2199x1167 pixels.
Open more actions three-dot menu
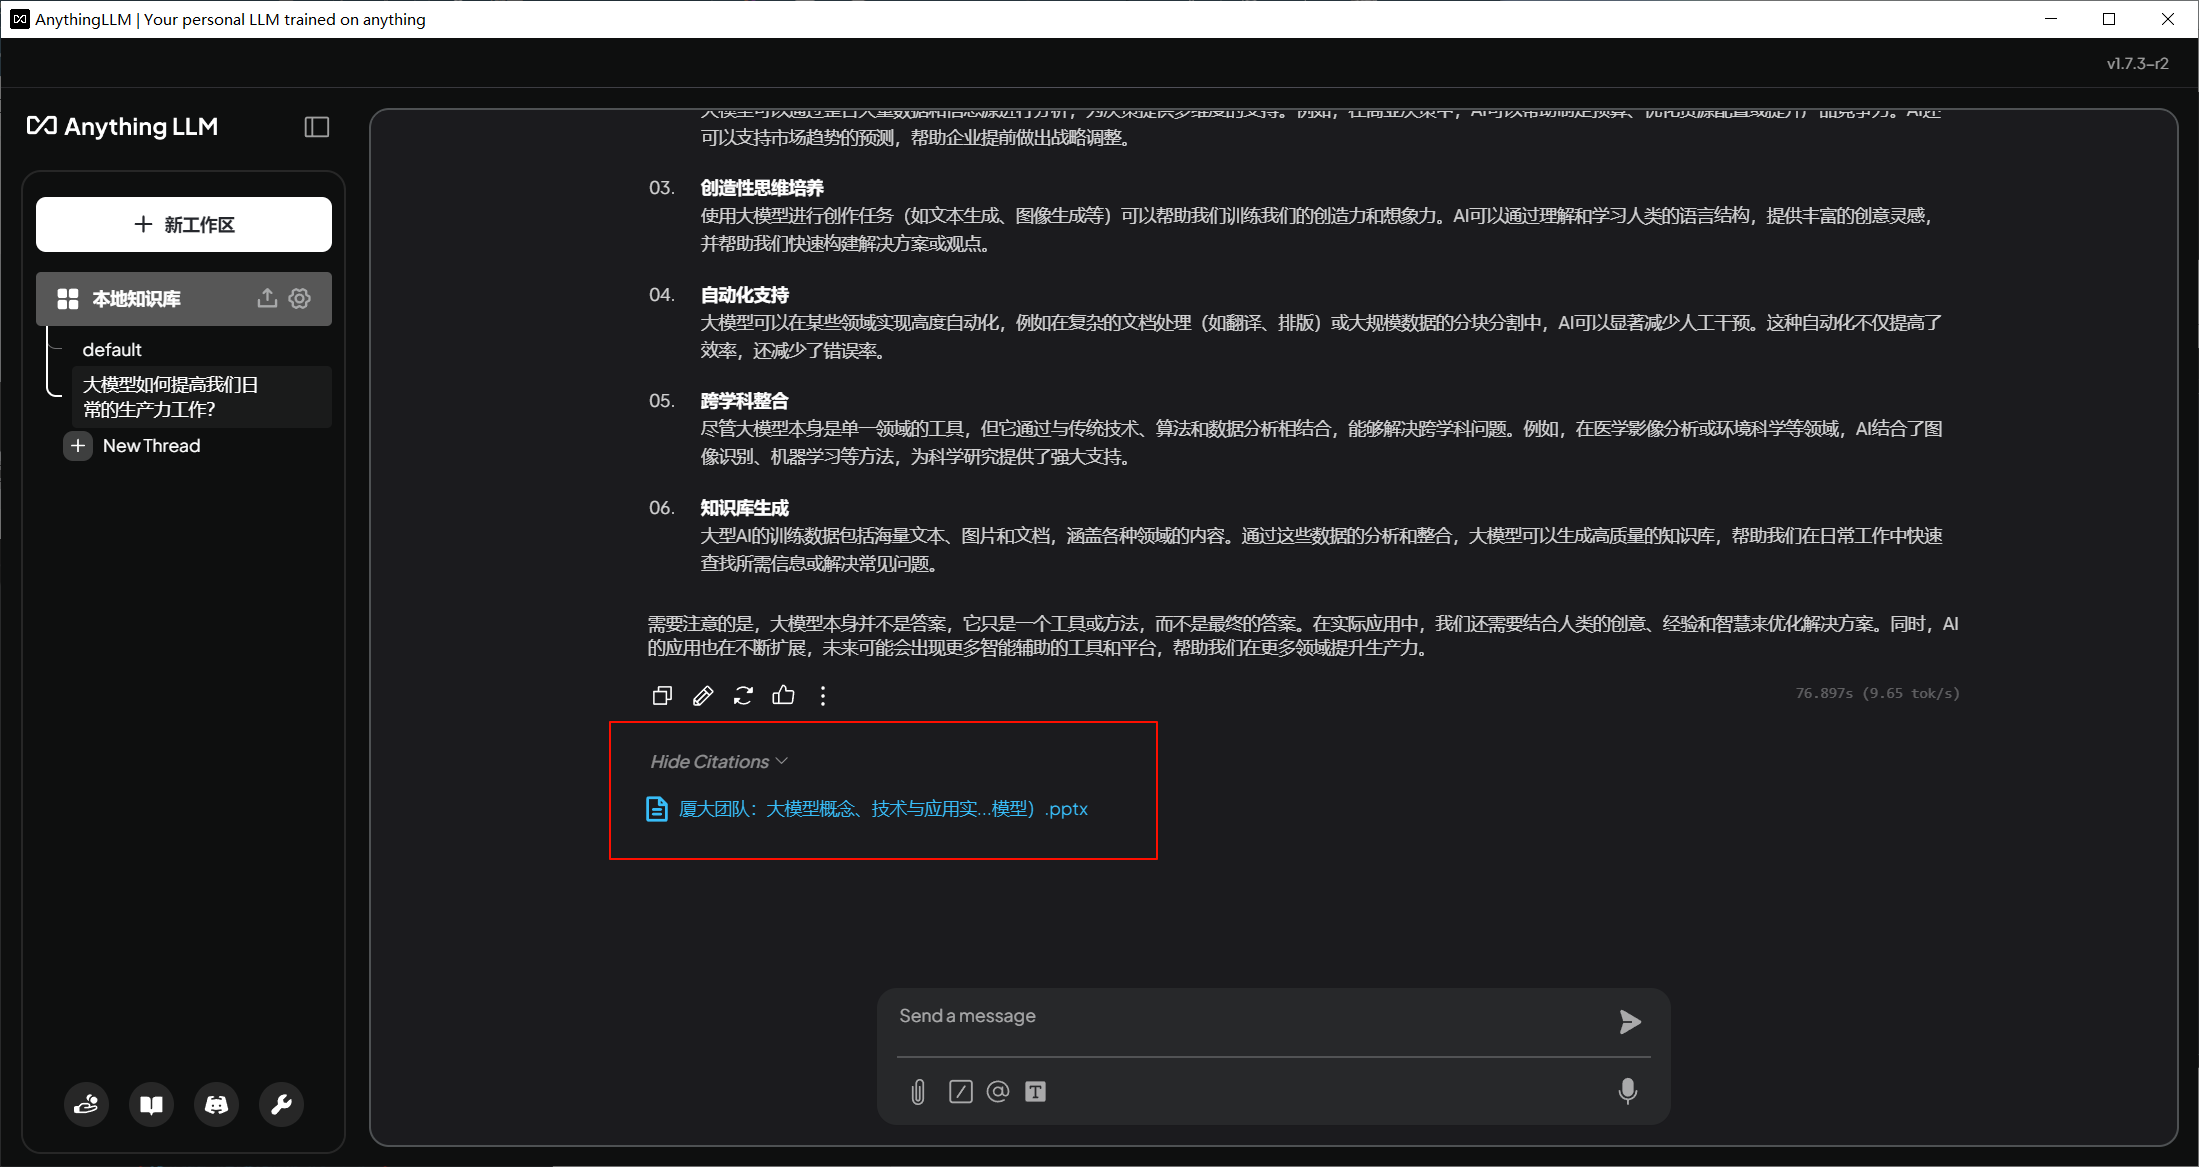(x=823, y=696)
